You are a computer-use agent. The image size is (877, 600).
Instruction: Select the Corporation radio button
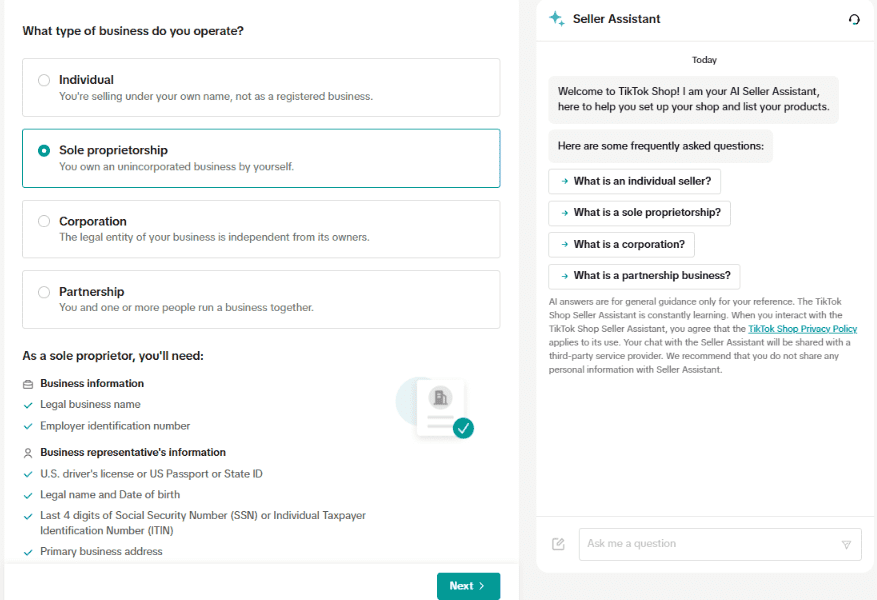pyautogui.click(x=44, y=221)
